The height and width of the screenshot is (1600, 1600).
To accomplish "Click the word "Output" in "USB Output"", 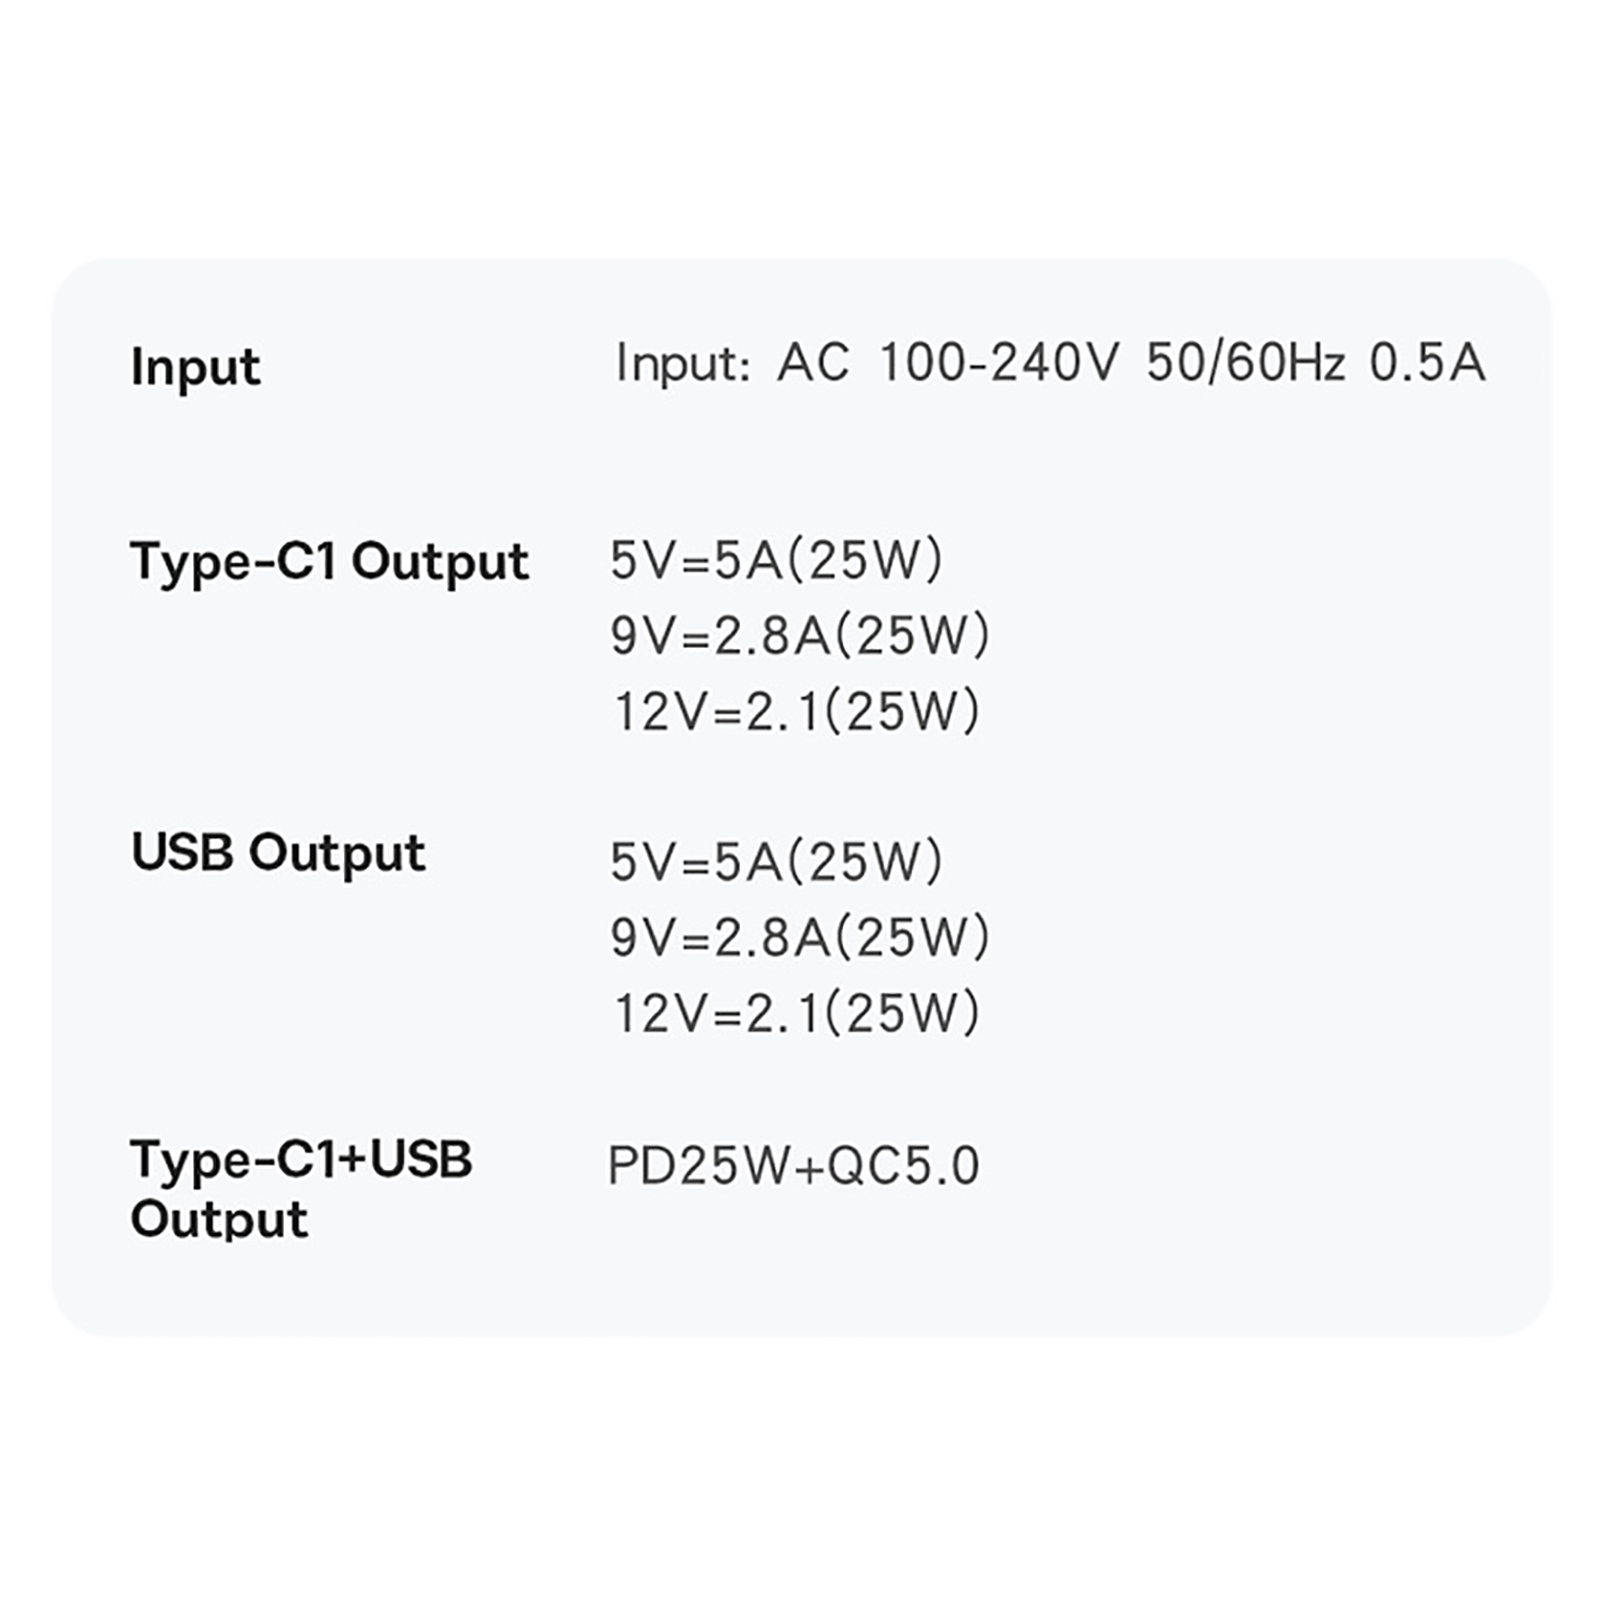I will pos(337,853).
